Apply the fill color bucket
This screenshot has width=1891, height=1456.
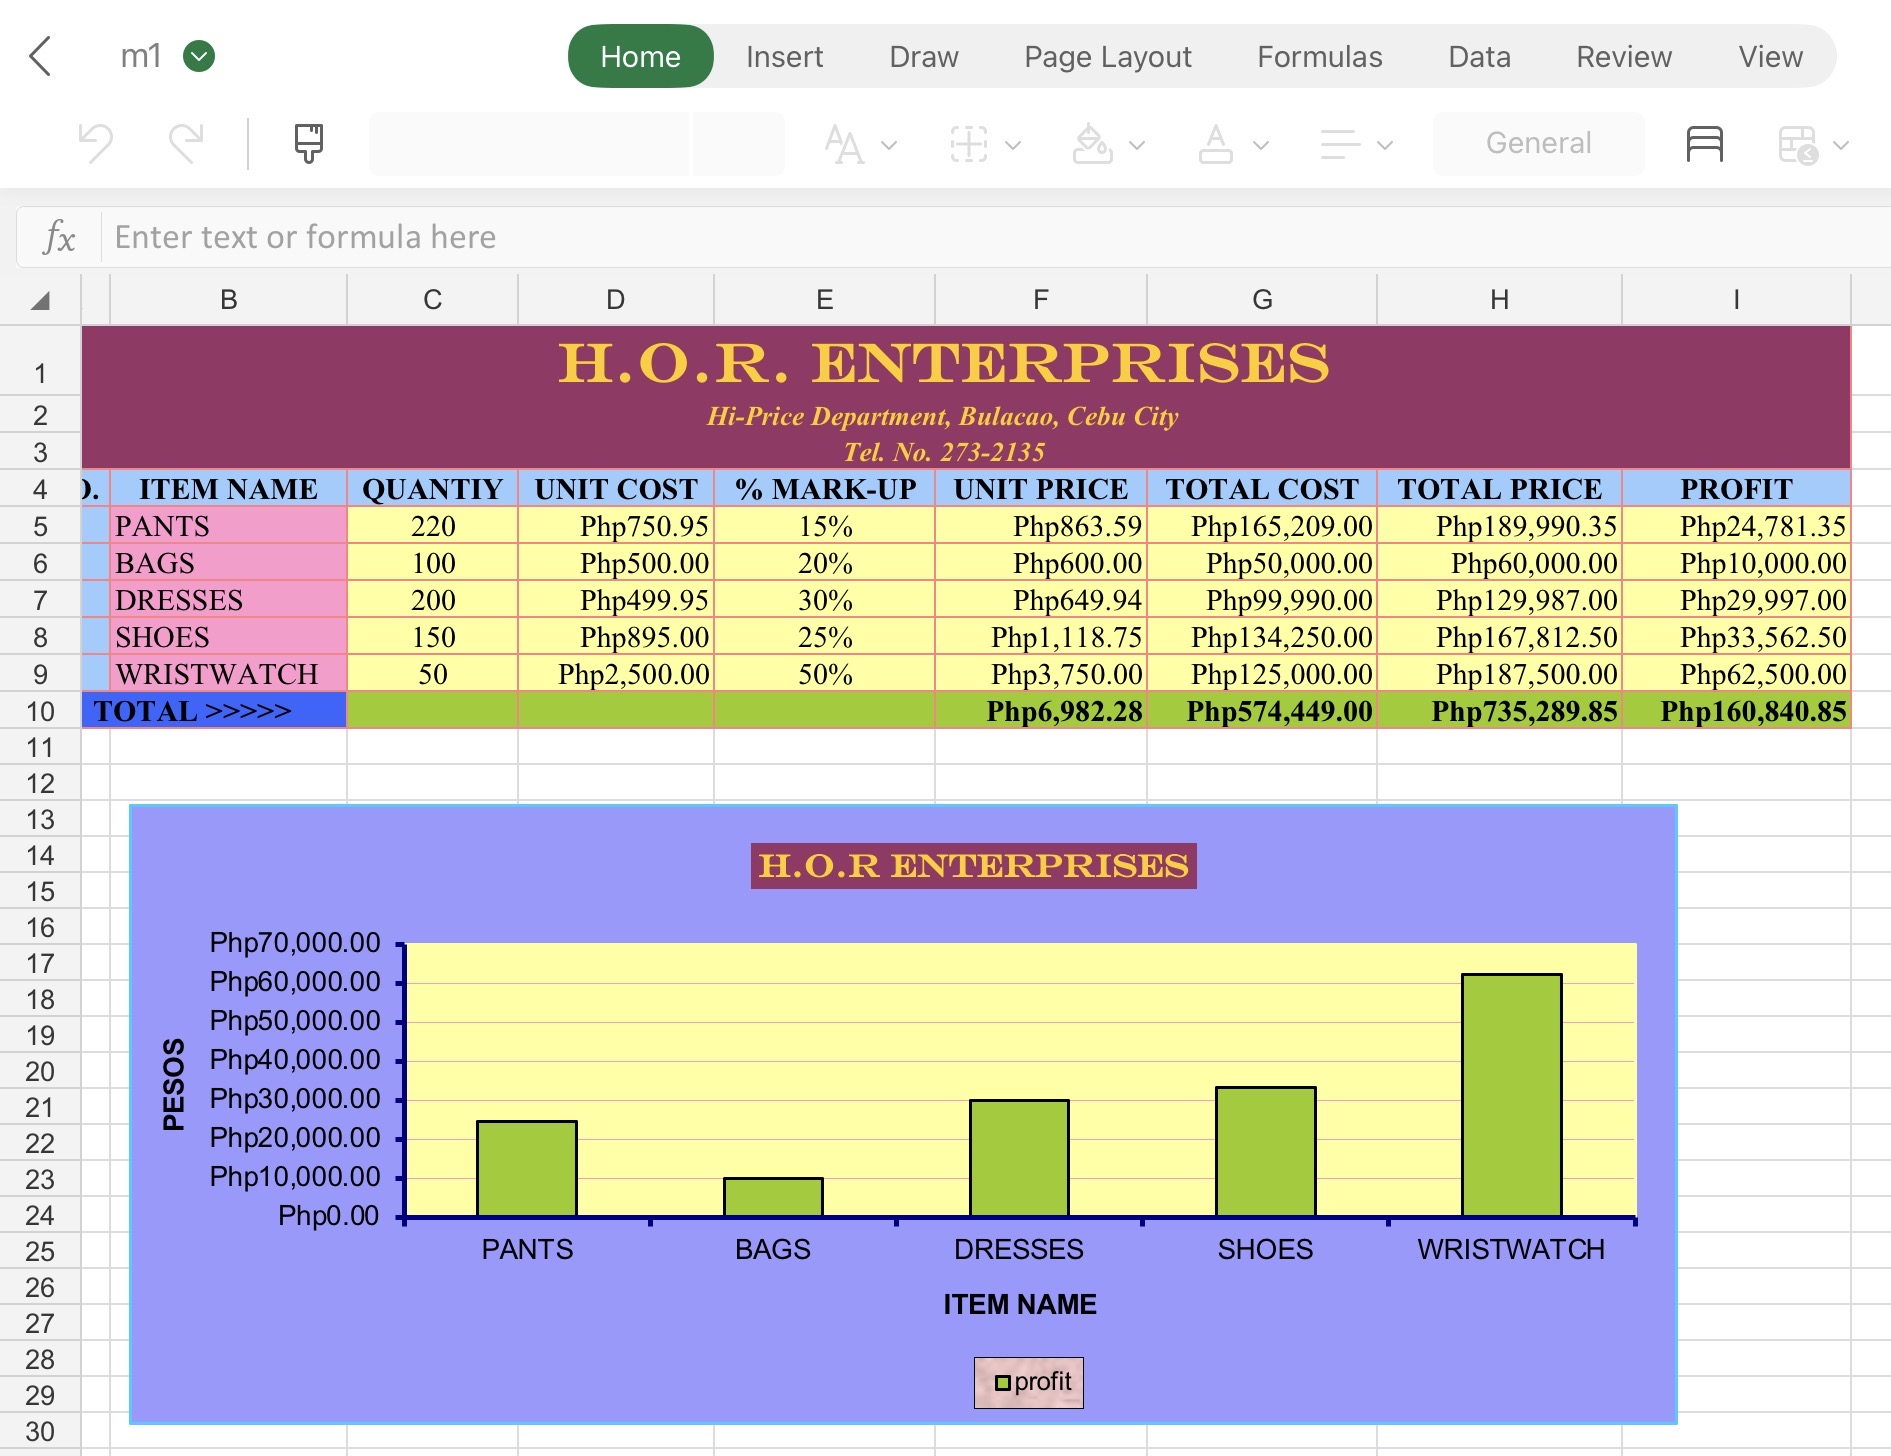pos(1092,144)
